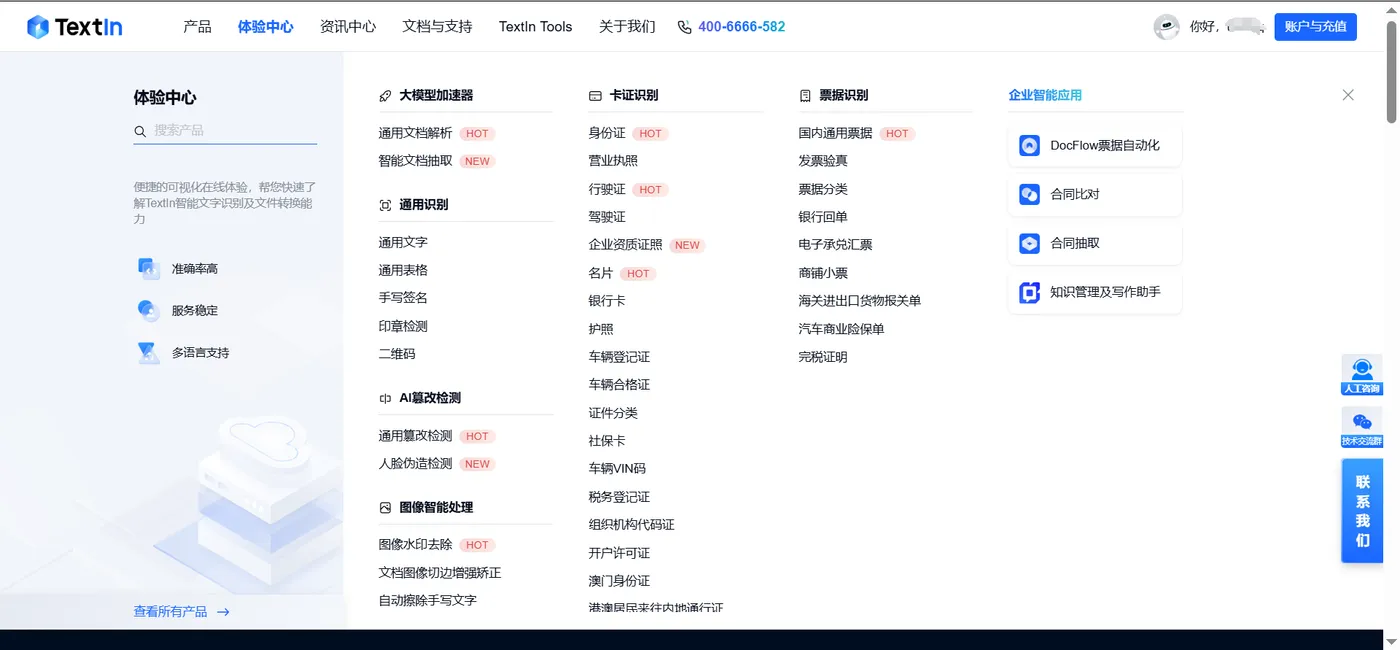The height and width of the screenshot is (650, 1400).
Task: Click the 账户与充值 button
Action: click(1315, 27)
